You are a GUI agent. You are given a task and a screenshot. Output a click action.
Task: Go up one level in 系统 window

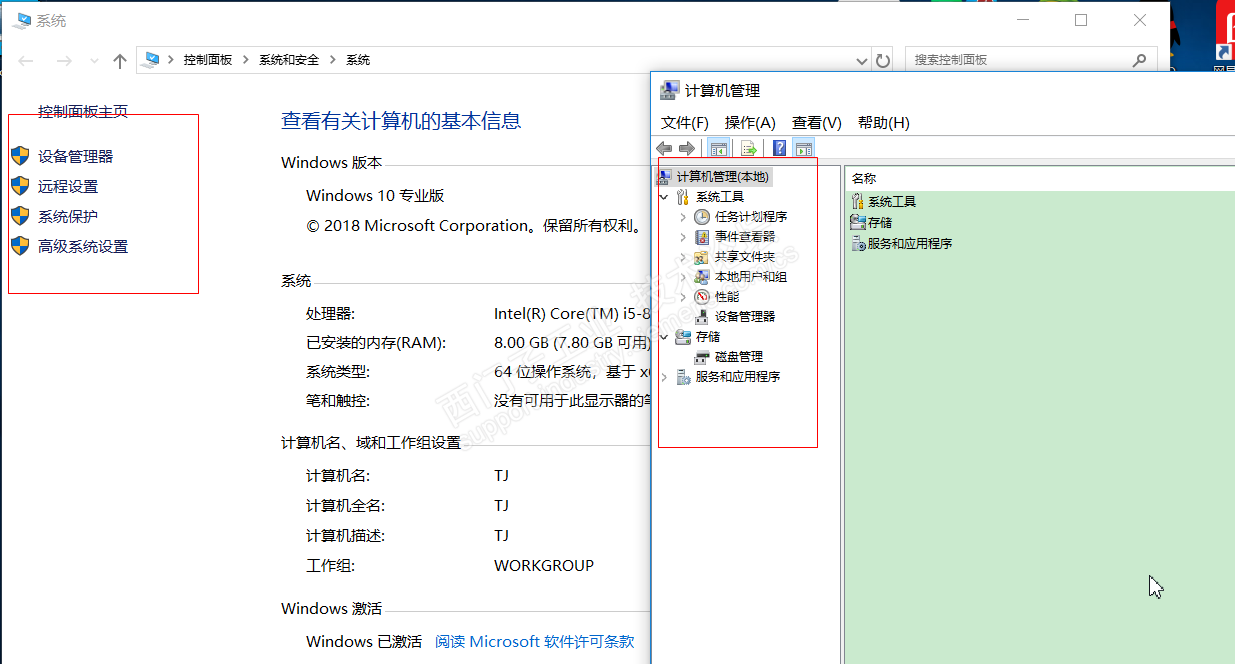120,61
